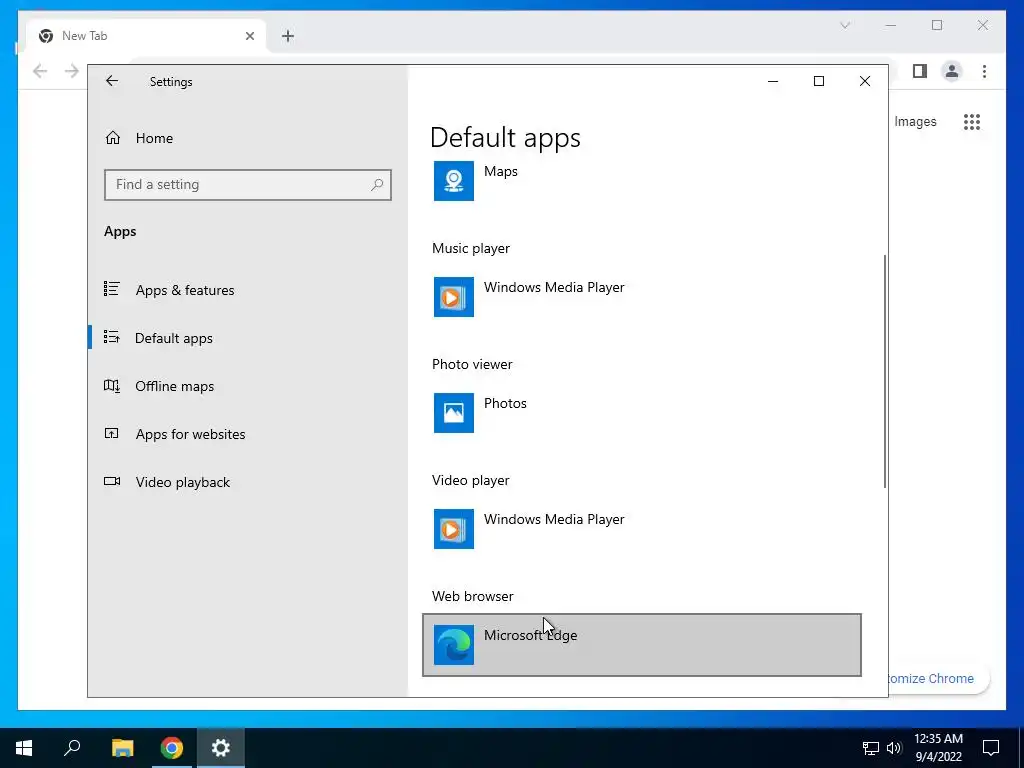Open Google apps grid in Chrome

pyautogui.click(x=972, y=121)
